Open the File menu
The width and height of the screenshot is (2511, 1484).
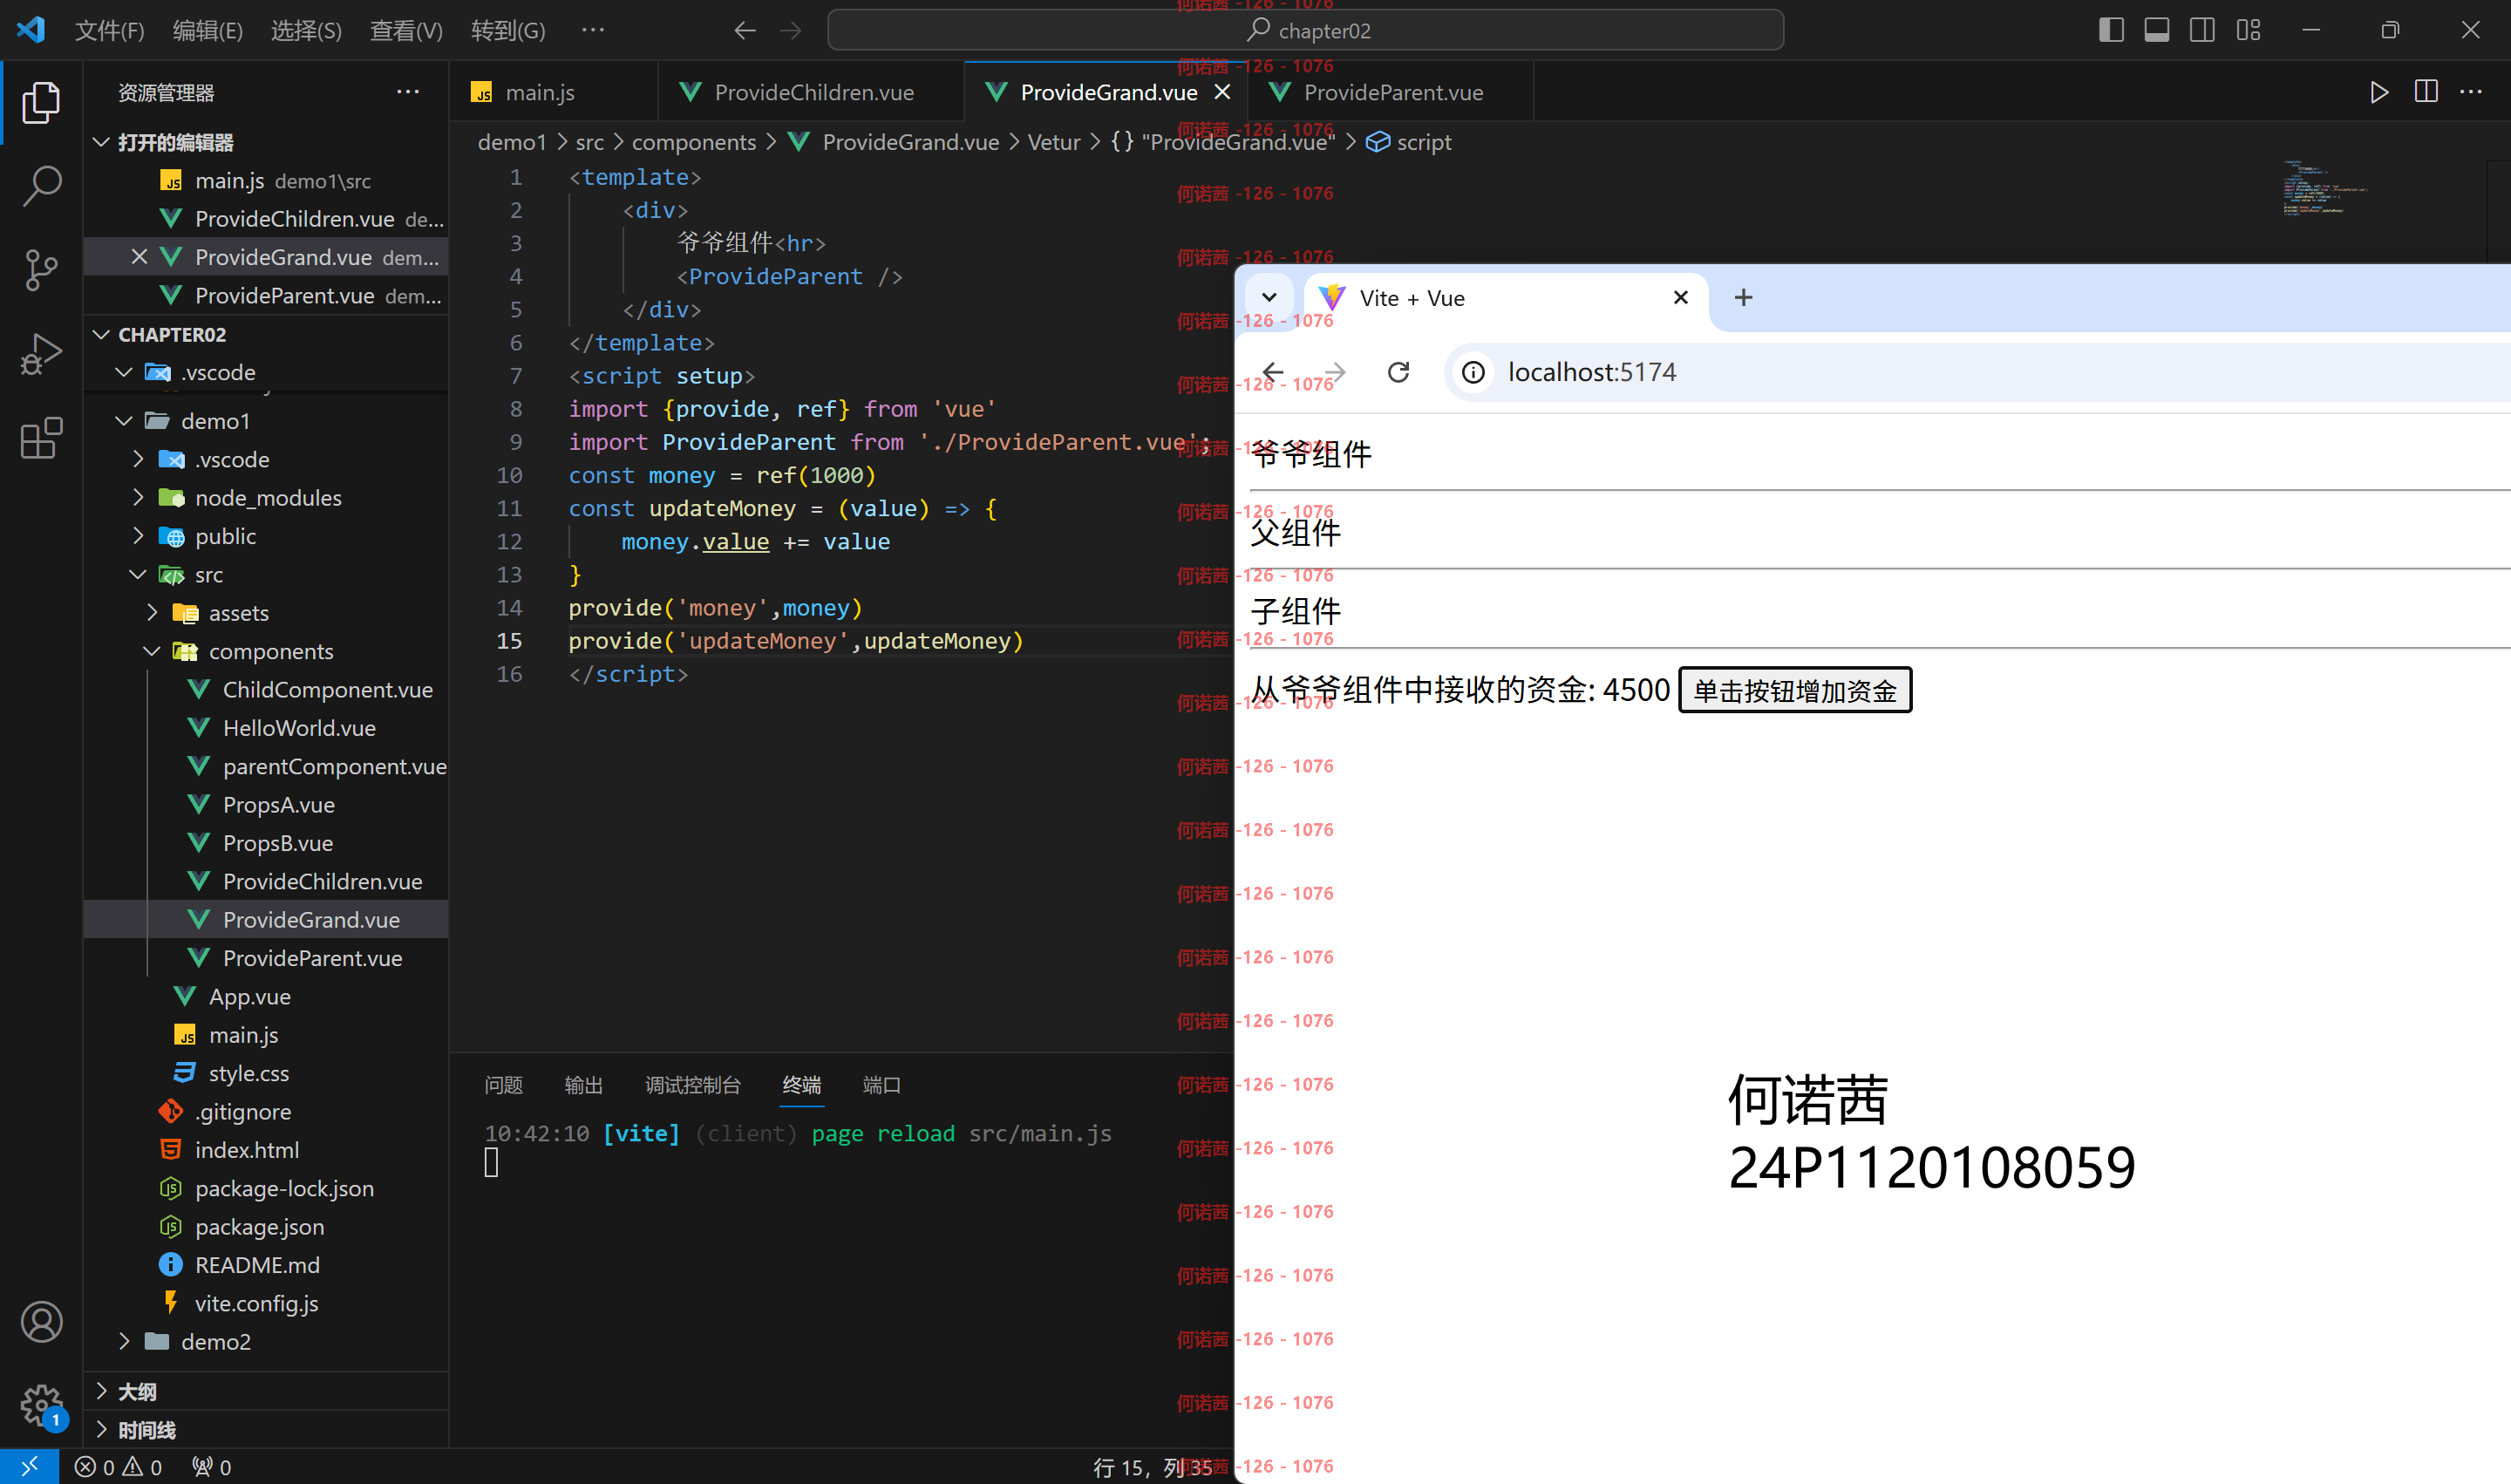click(x=109, y=31)
